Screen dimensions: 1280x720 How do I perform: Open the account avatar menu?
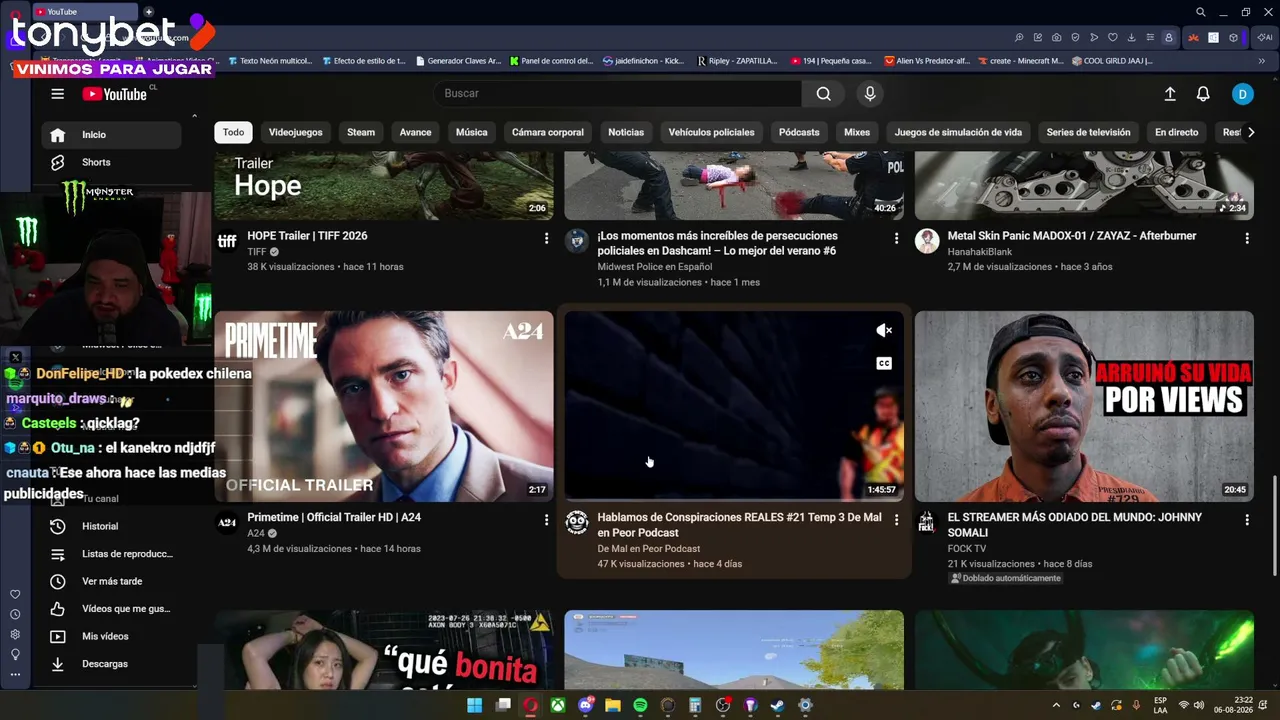click(x=1242, y=94)
